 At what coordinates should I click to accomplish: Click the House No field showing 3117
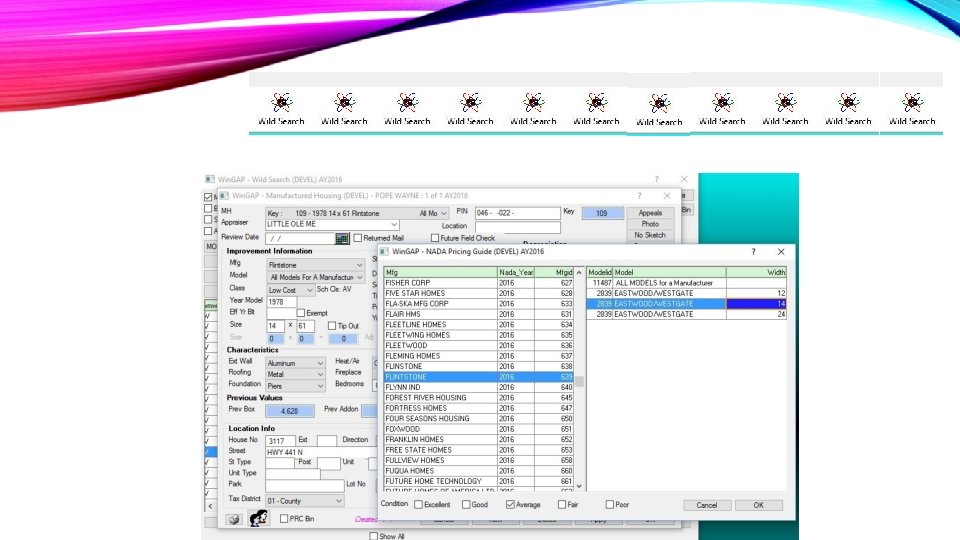tap(280, 441)
